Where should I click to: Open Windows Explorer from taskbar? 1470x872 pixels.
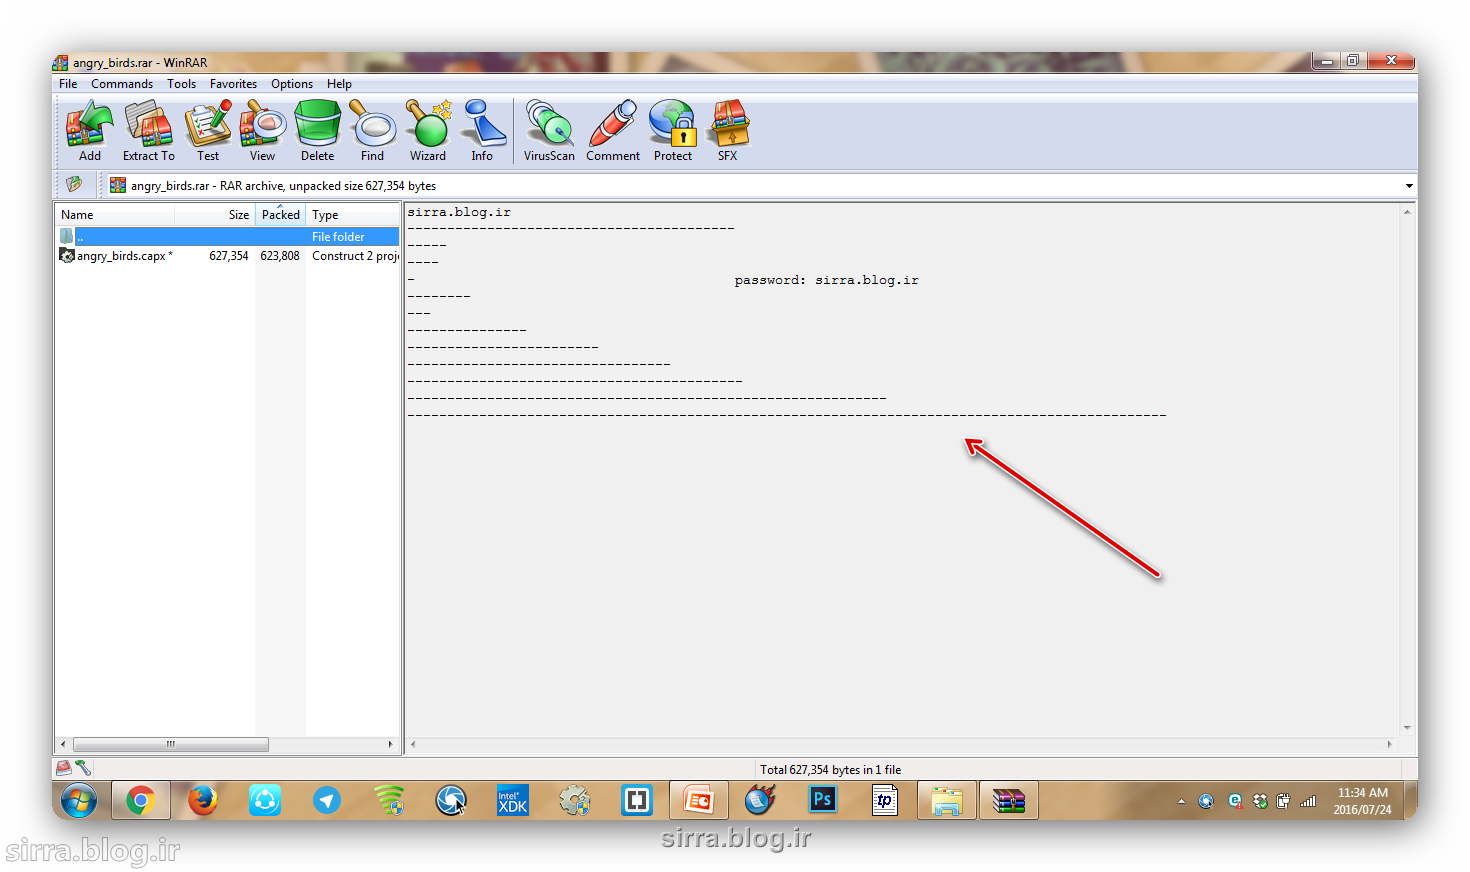[x=947, y=801]
